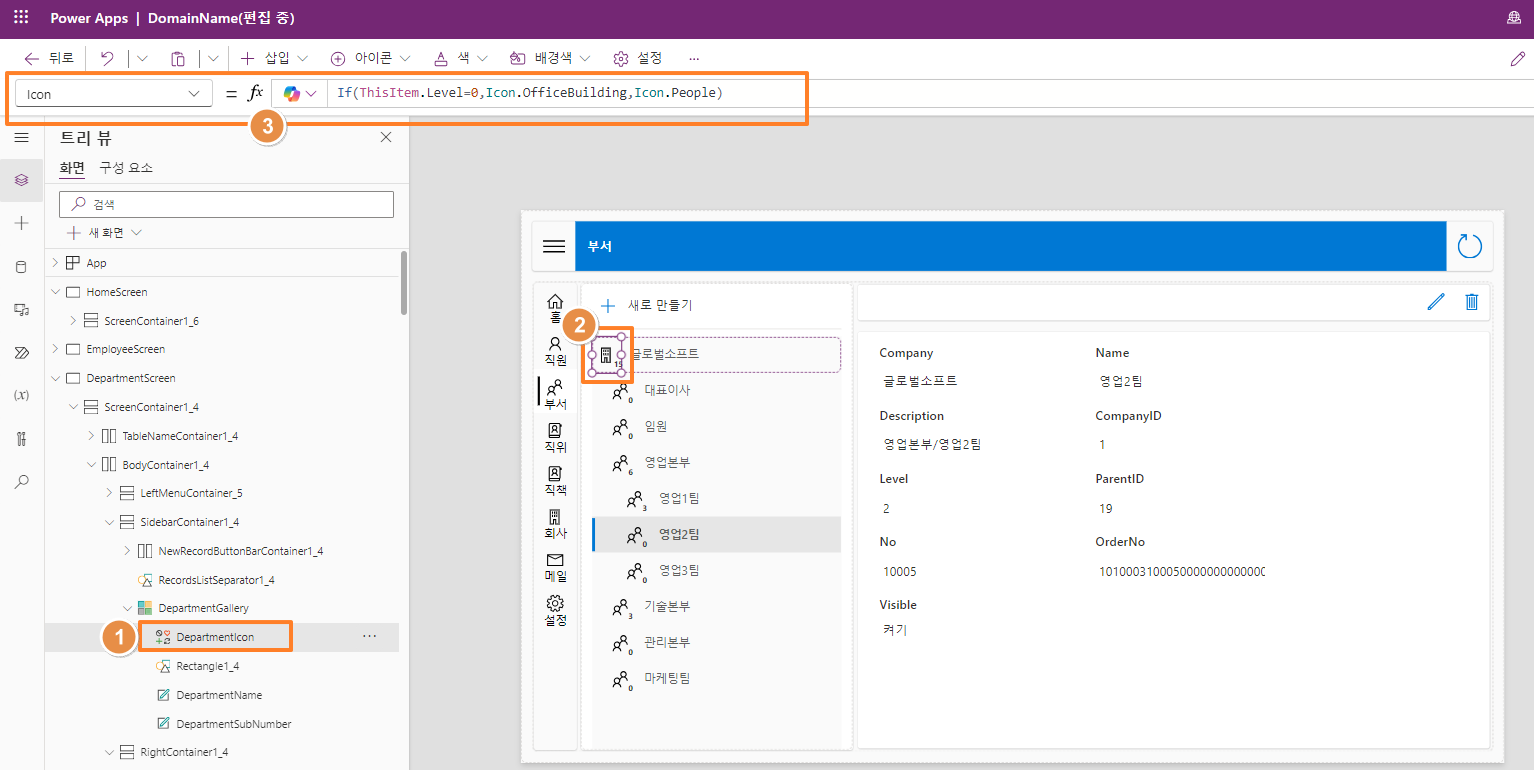Collapse the DepartmentScreen node

[x=55, y=378]
